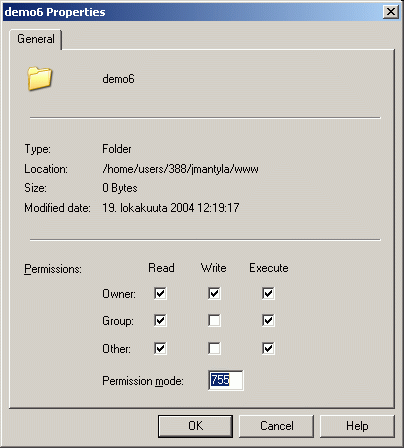
Task: Open Help for this dialog
Action: pyautogui.click(x=357, y=426)
